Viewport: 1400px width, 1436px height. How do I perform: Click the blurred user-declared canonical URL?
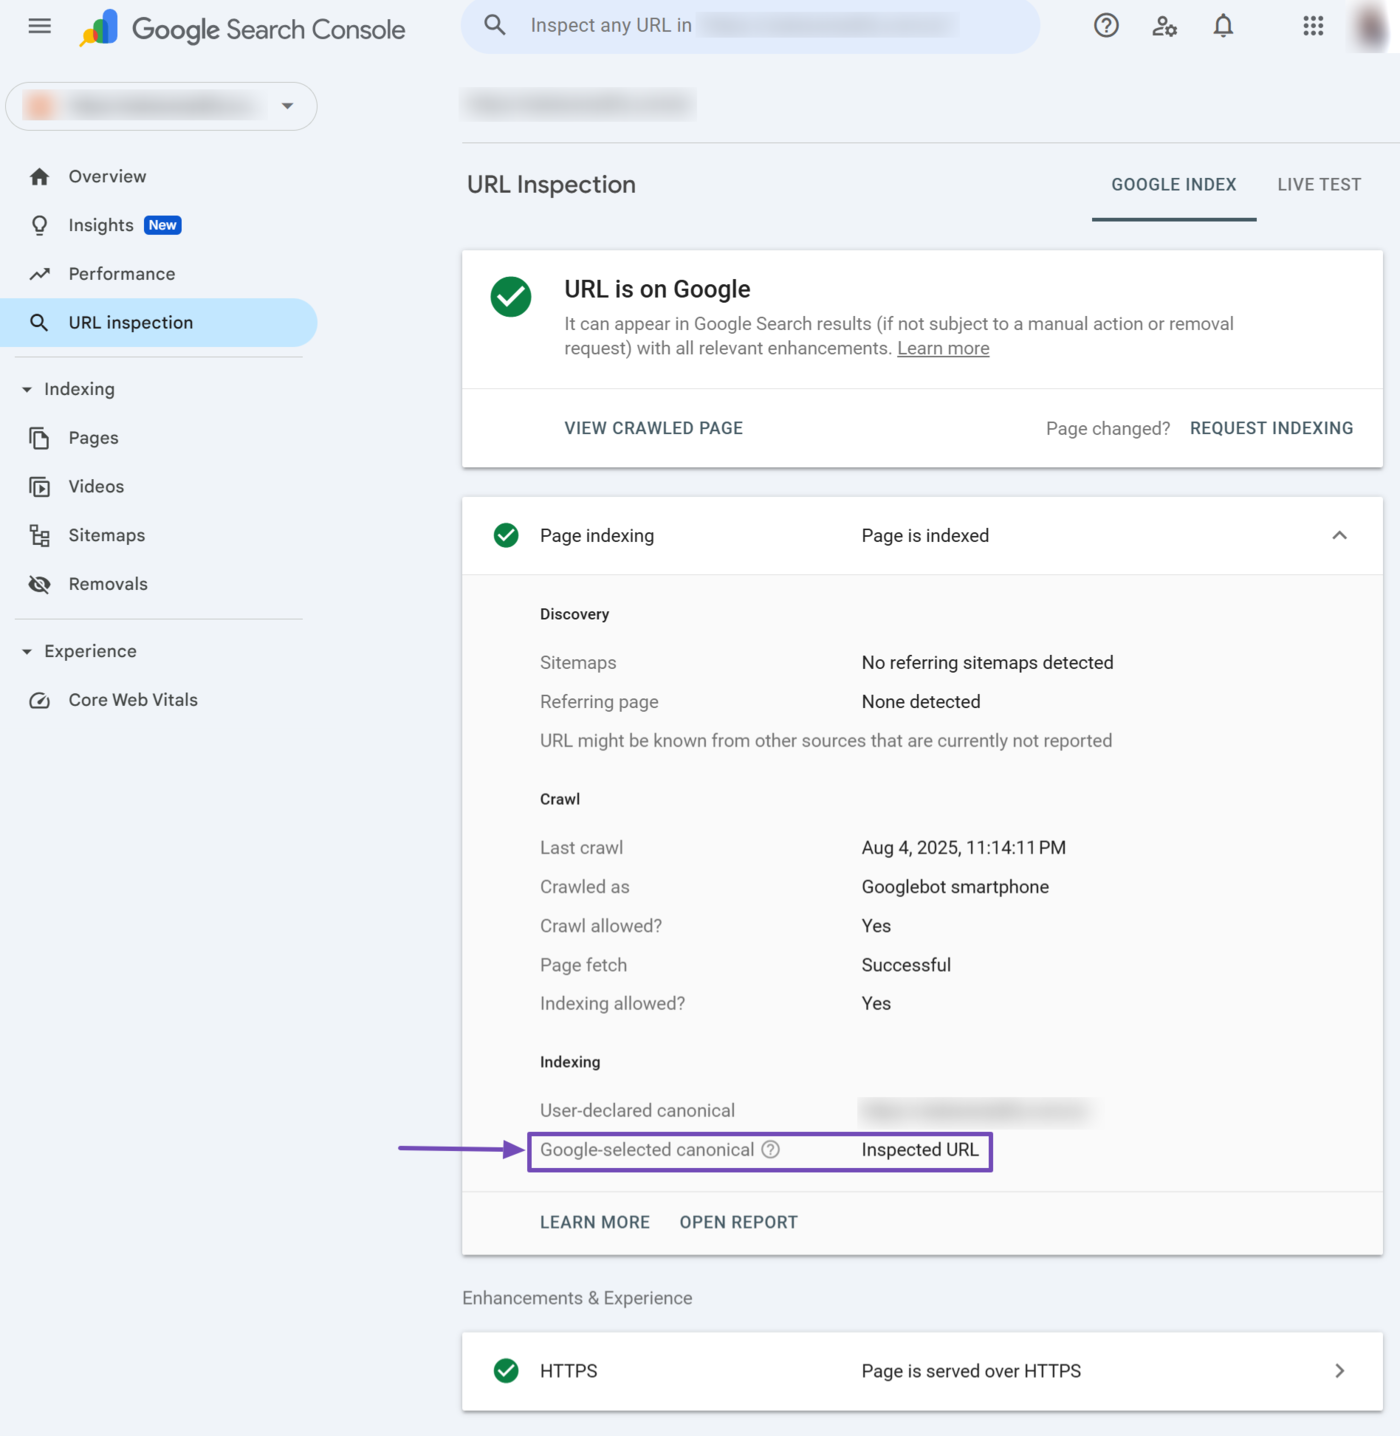(975, 1111)
